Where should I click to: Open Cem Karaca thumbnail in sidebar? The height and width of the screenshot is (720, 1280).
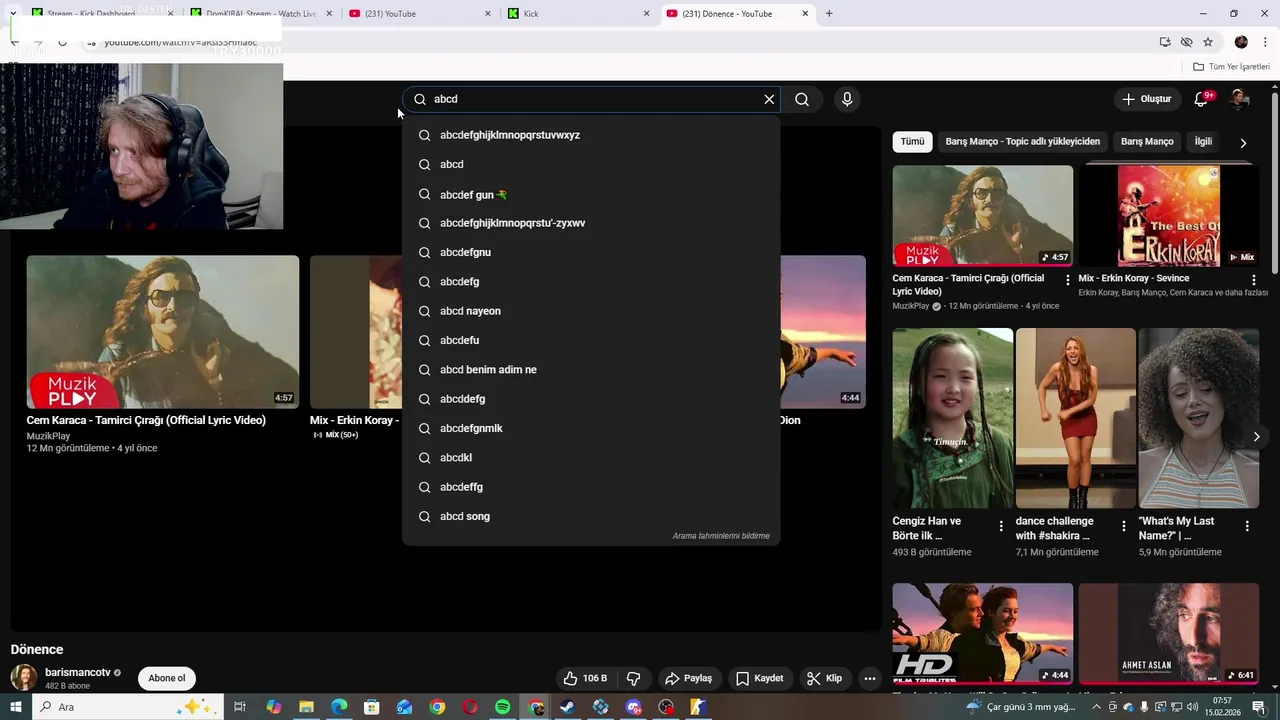pos(983,216)
